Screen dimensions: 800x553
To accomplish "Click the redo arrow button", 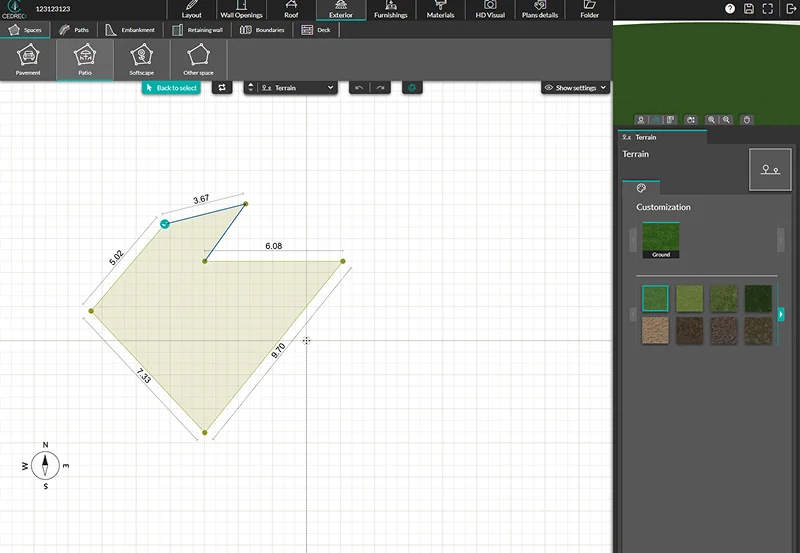I will pyautogui.click(x=380, y=88).
